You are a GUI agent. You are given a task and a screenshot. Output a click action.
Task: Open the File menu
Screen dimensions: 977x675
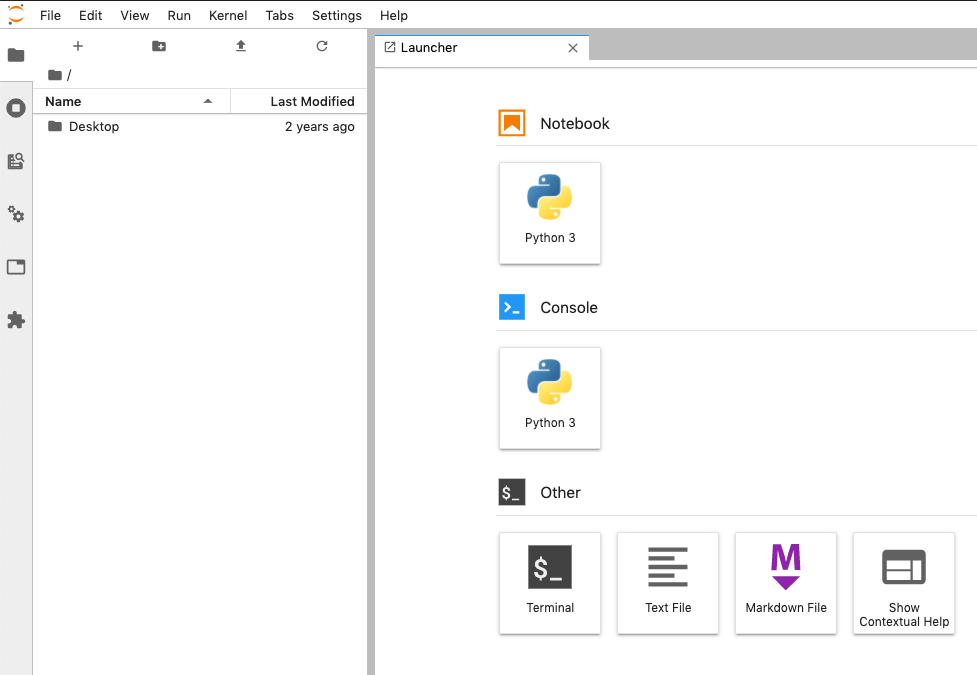(x=50, y=15)
